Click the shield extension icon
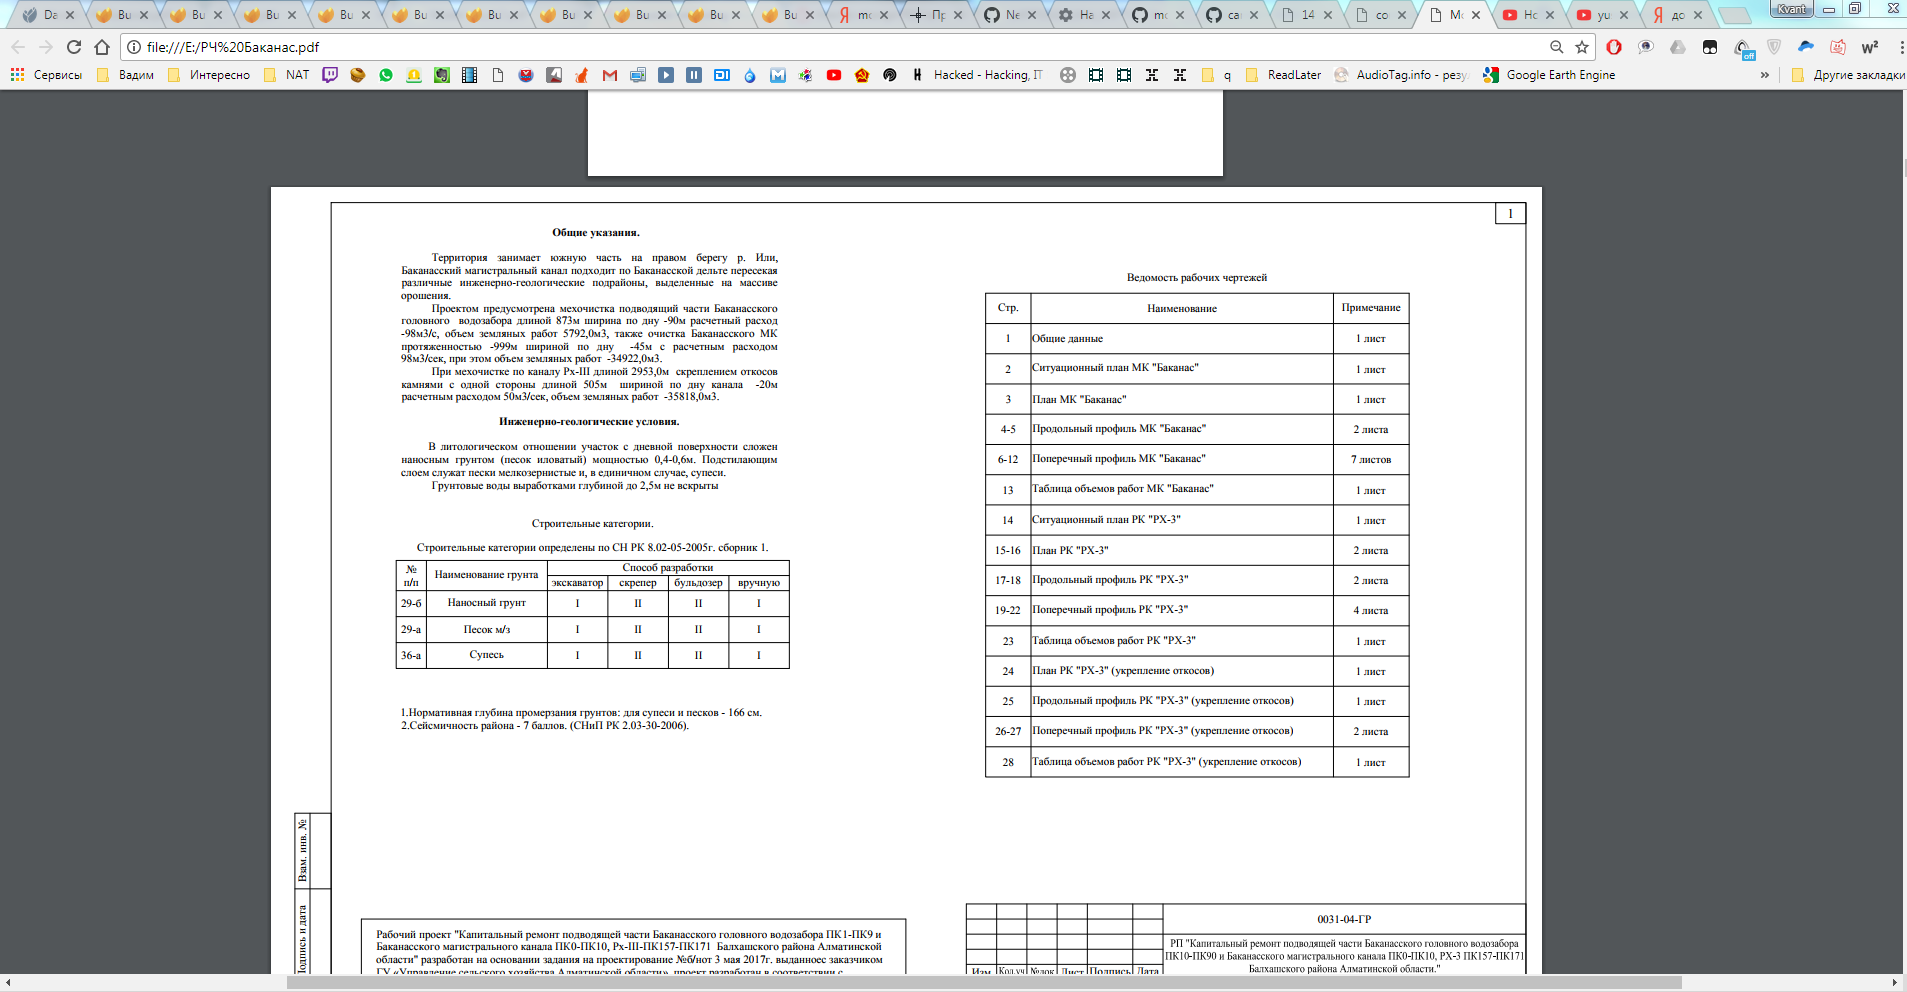Image resolution: width=1907 pixels, height=992 pixels. pyautogui.click(x=1774, y=47)
